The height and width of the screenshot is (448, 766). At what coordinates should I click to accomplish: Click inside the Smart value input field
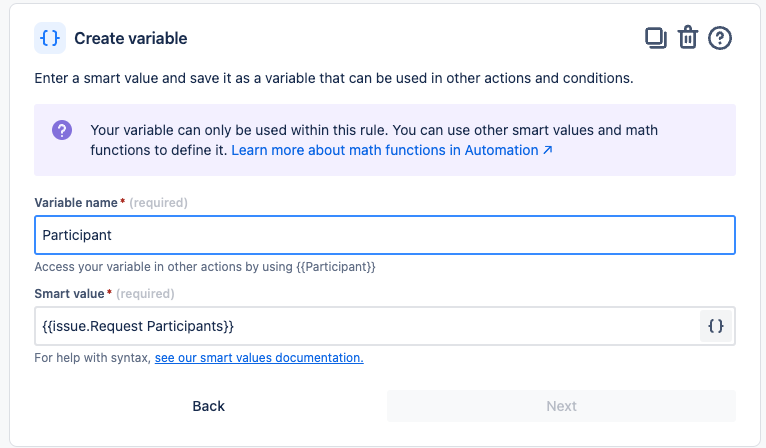click(x=365, y=326)
